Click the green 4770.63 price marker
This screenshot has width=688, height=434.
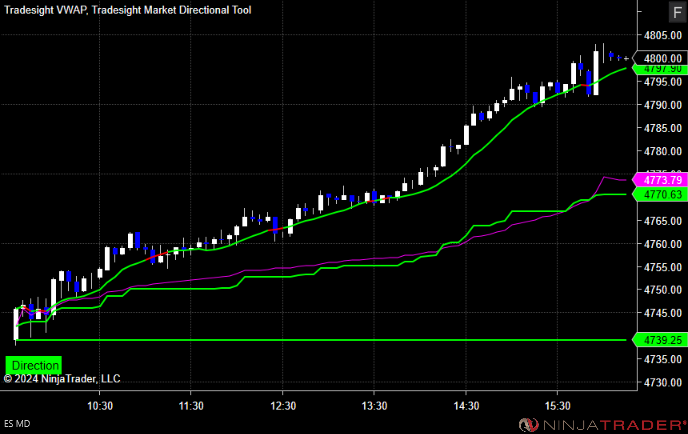point(660,194)
